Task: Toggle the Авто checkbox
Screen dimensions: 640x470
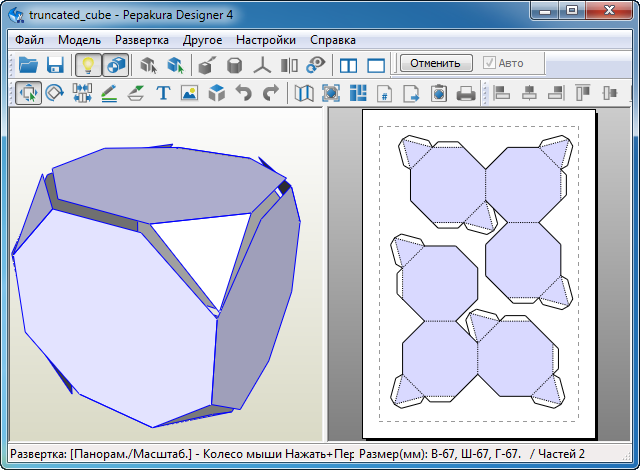Action: tap(489, 63)
